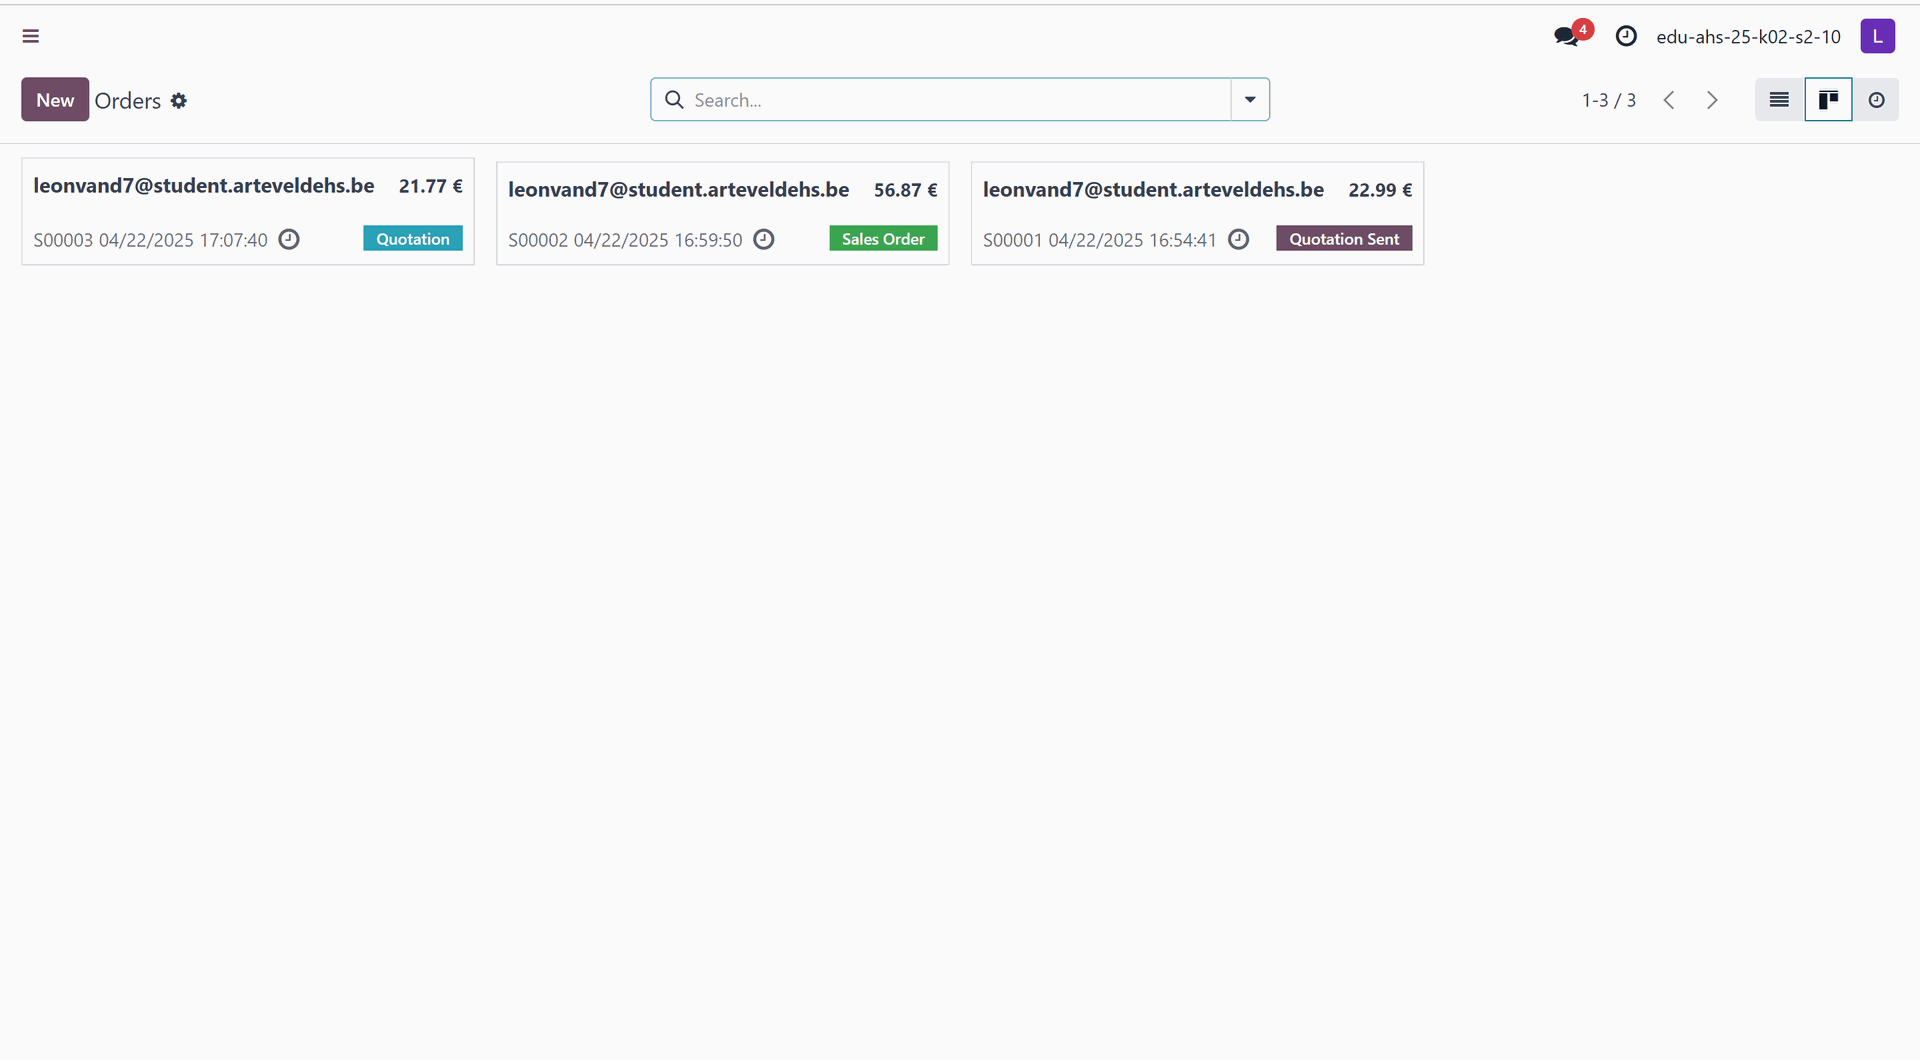Open user avatar menu L
This screenshot has width=1920, height=1060.
pos(1877,36)
